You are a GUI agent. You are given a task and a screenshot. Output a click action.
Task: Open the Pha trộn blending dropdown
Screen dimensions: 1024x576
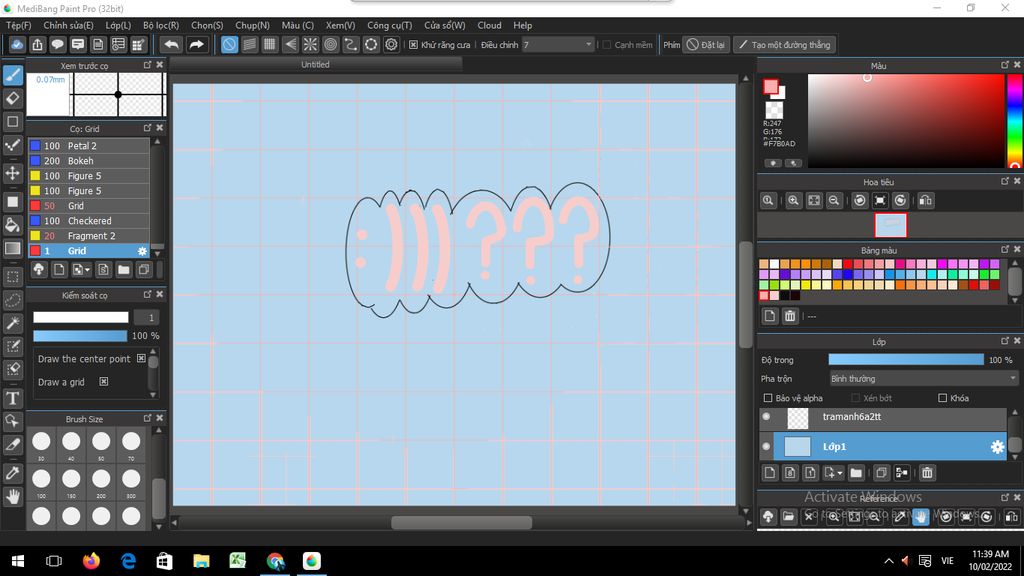[x=923, y=379]
